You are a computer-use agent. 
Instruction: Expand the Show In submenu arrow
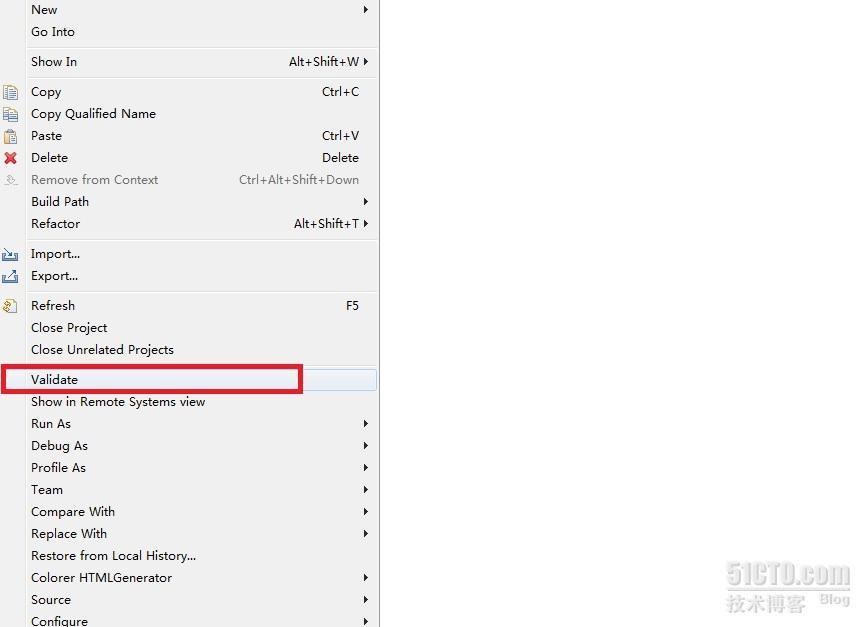[x=365, y=61]
